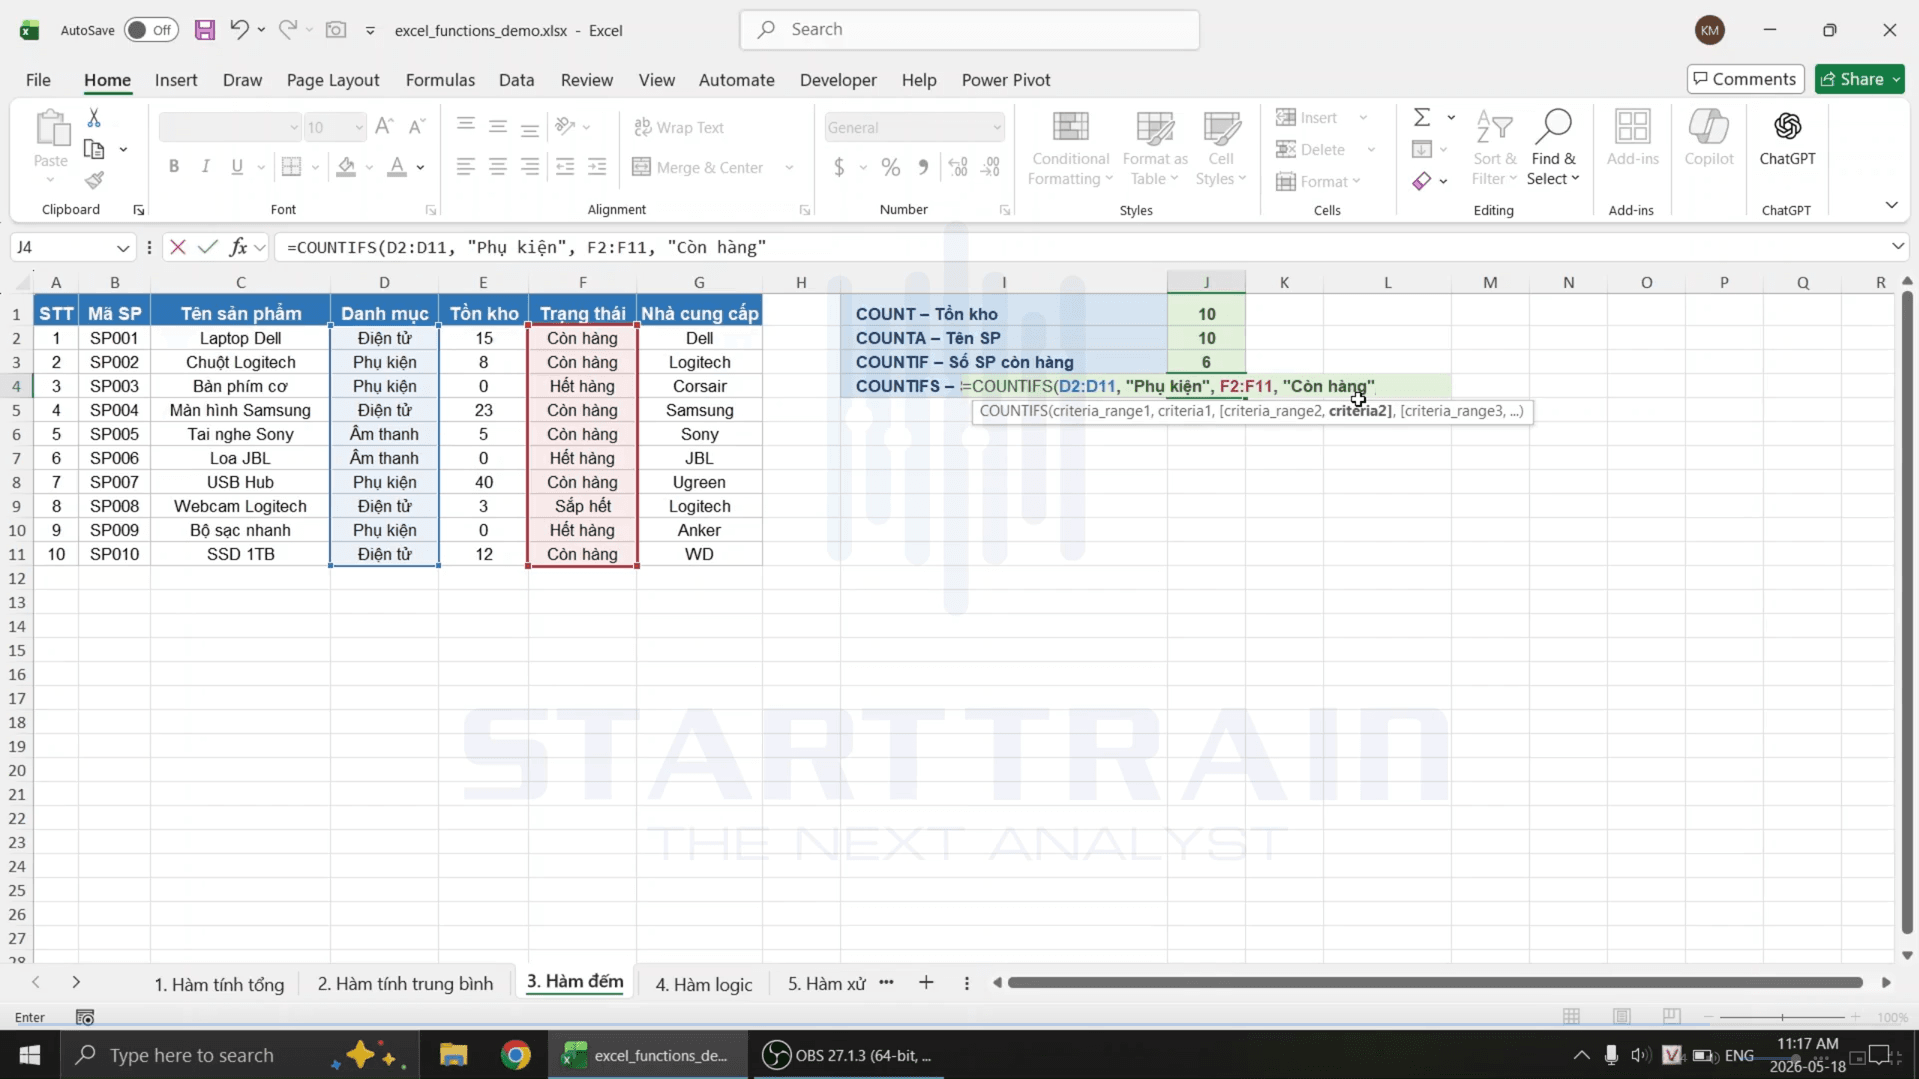Screen dimensions: 1919x1079
Task: Open the File menu
Action: 38,80
